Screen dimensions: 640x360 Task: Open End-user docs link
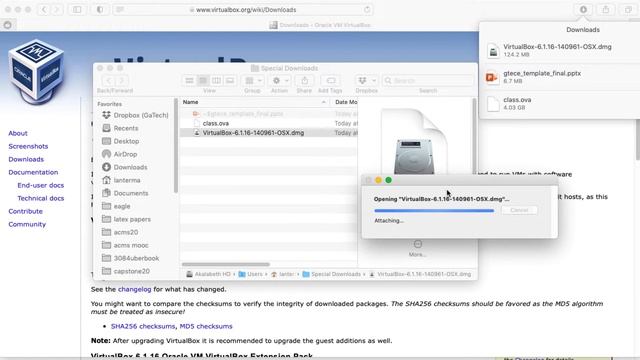coord(40,185)
